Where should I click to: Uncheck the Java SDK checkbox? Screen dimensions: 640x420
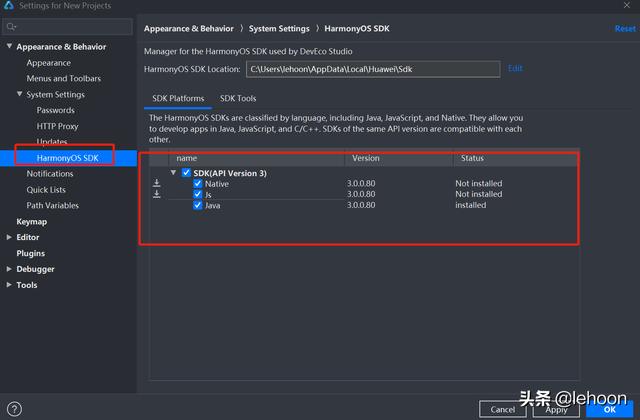[198, 205]
